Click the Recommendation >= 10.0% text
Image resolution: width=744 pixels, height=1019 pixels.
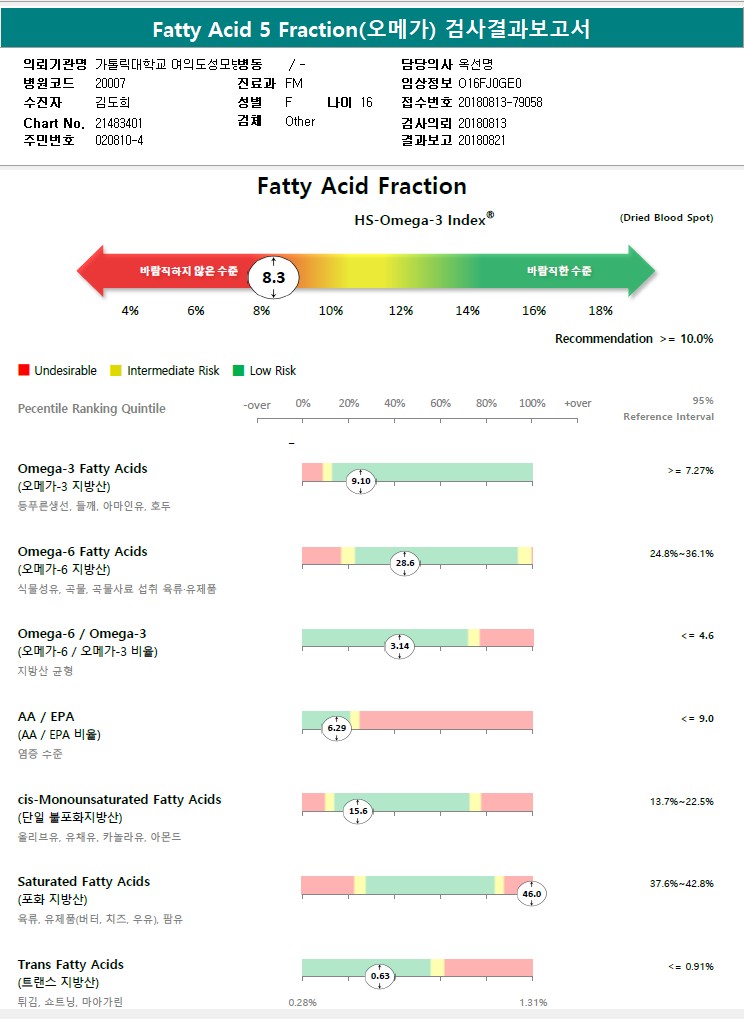click(x=634, y=339)
